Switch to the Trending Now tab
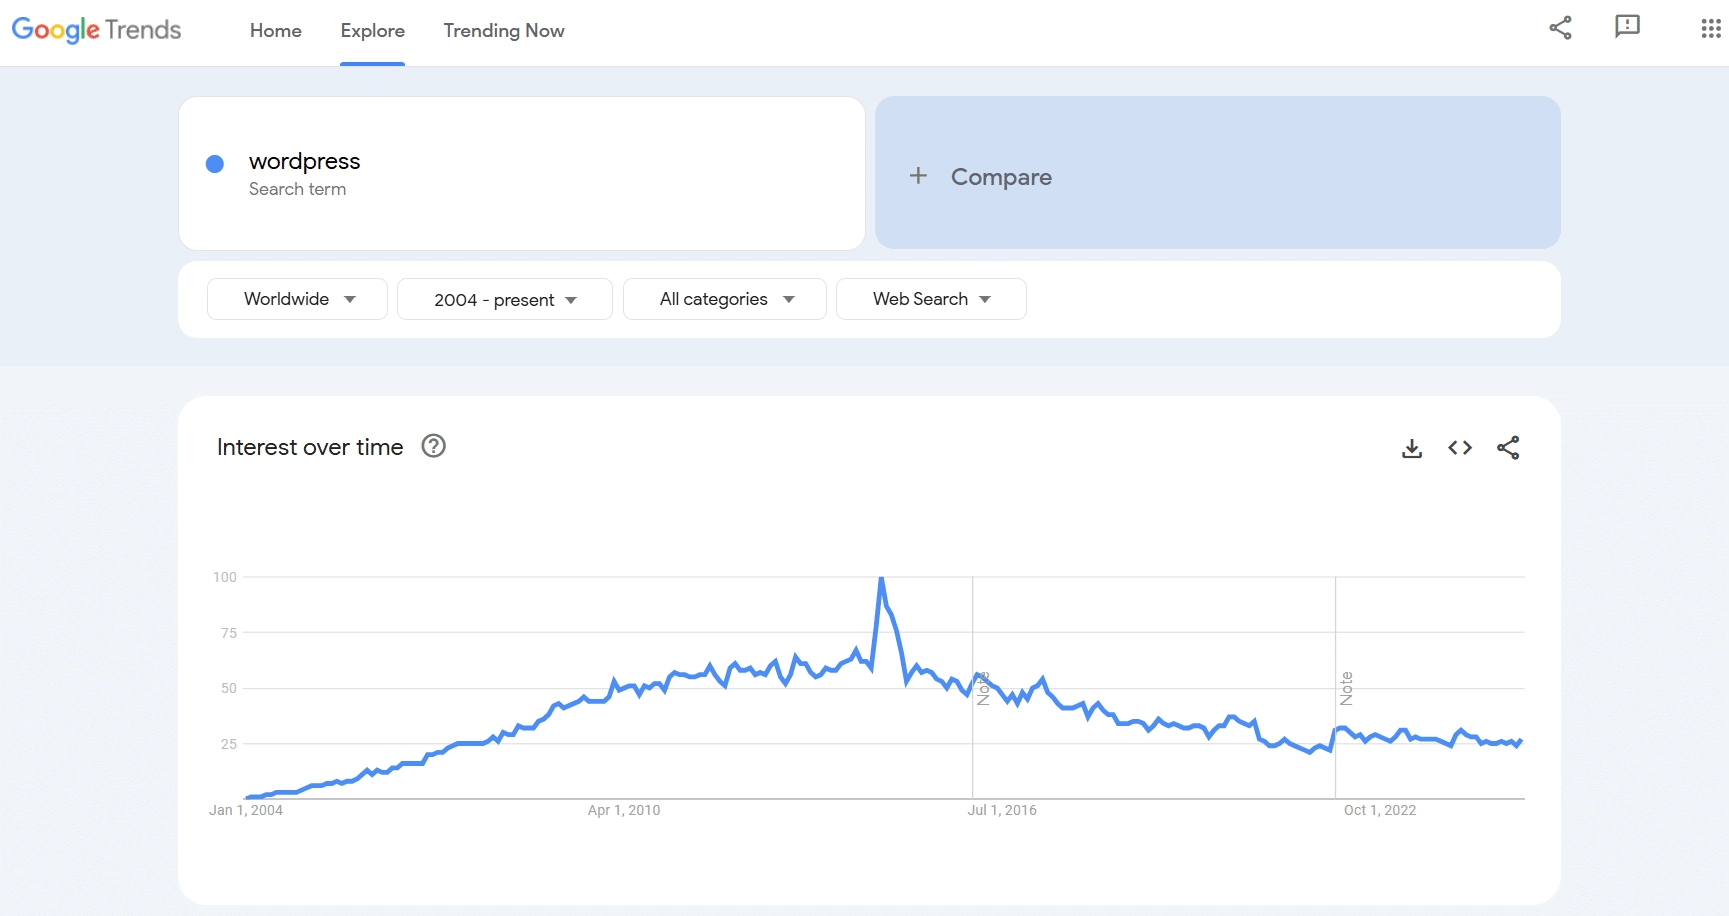The image size is (1729, 916). click(504, 31)
